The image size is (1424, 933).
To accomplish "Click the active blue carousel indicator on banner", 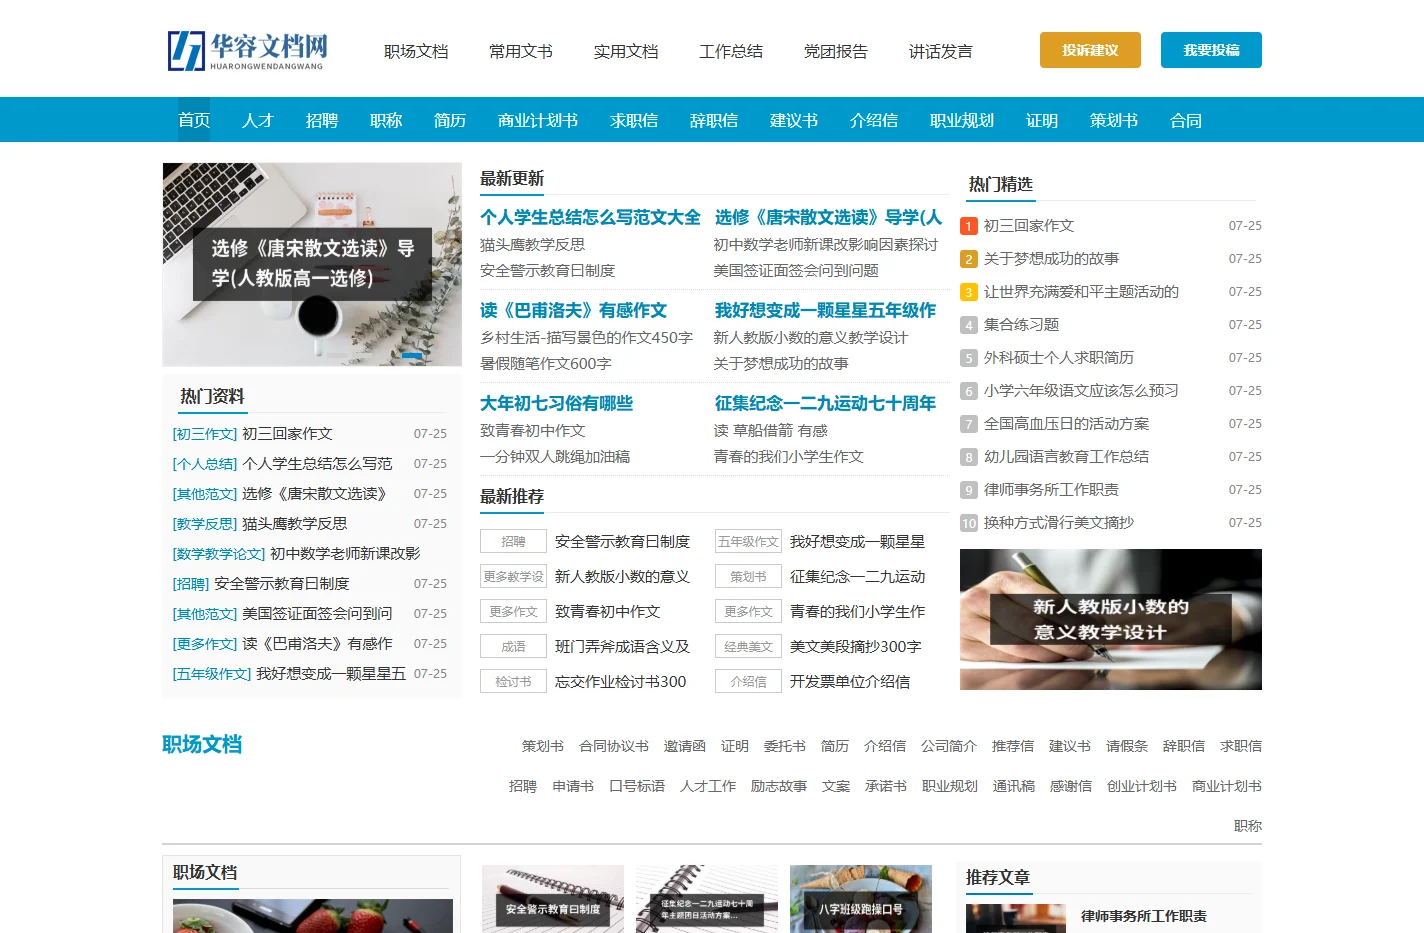I will point(412,355).
